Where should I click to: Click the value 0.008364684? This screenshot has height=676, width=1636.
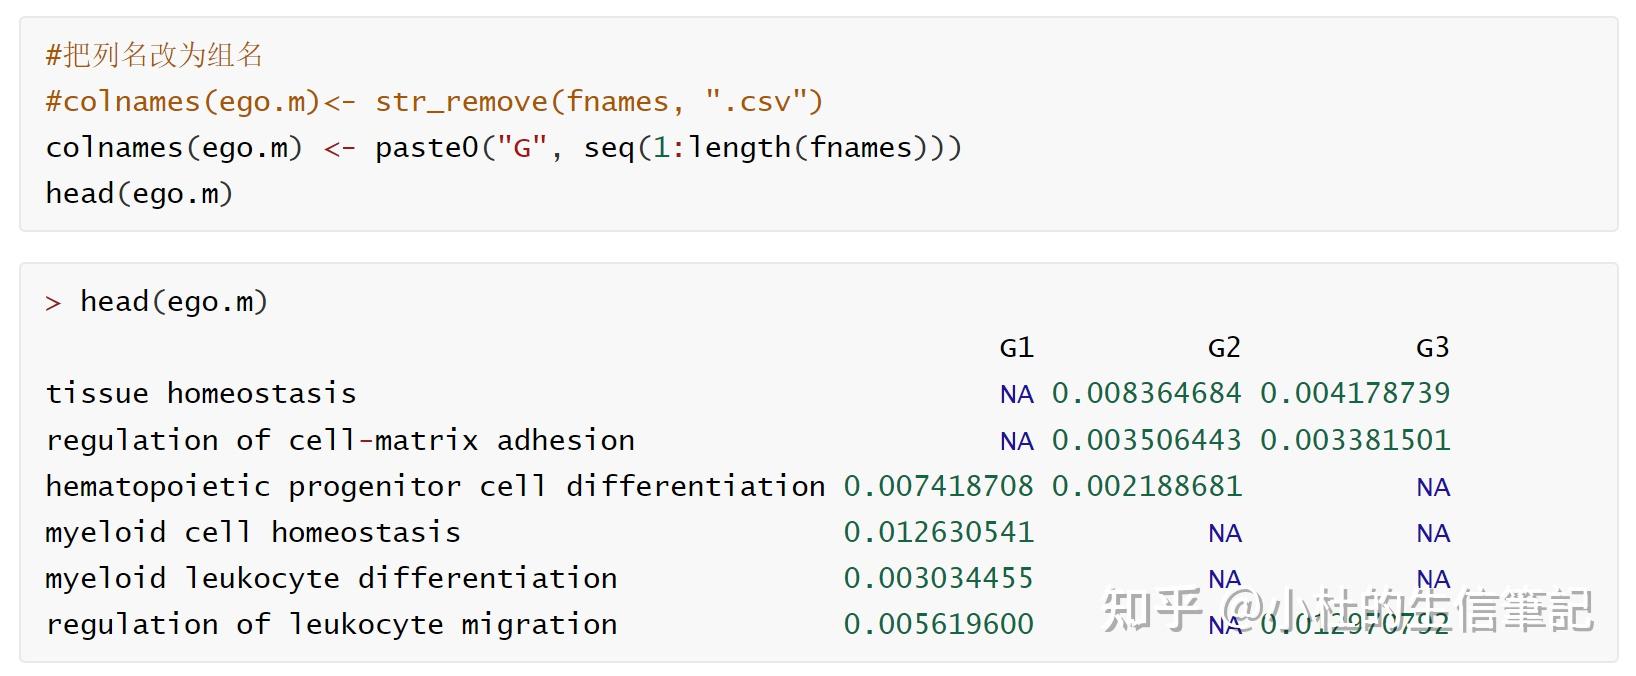pos(1146,393)
